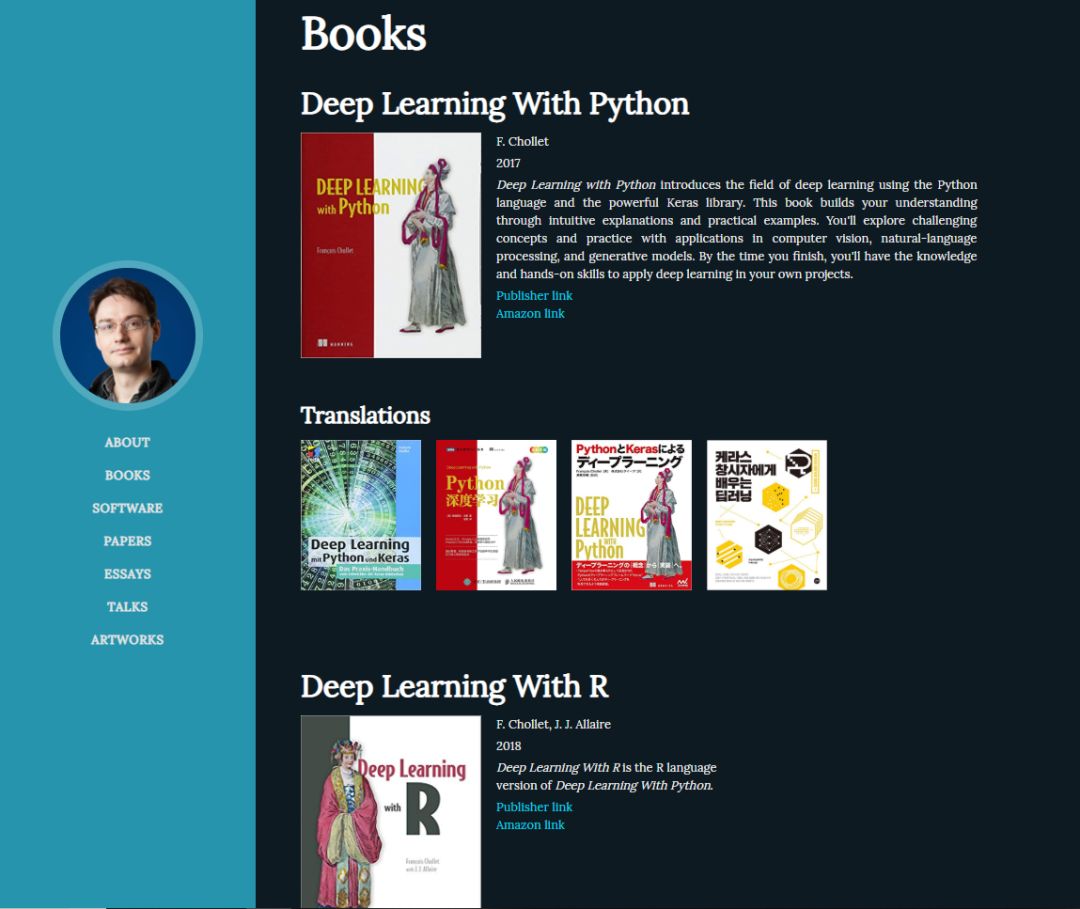Viewport: 1080px width, 909px height.
Task: Open the ABOUT page in sidebar
Action: pos(127,443)
